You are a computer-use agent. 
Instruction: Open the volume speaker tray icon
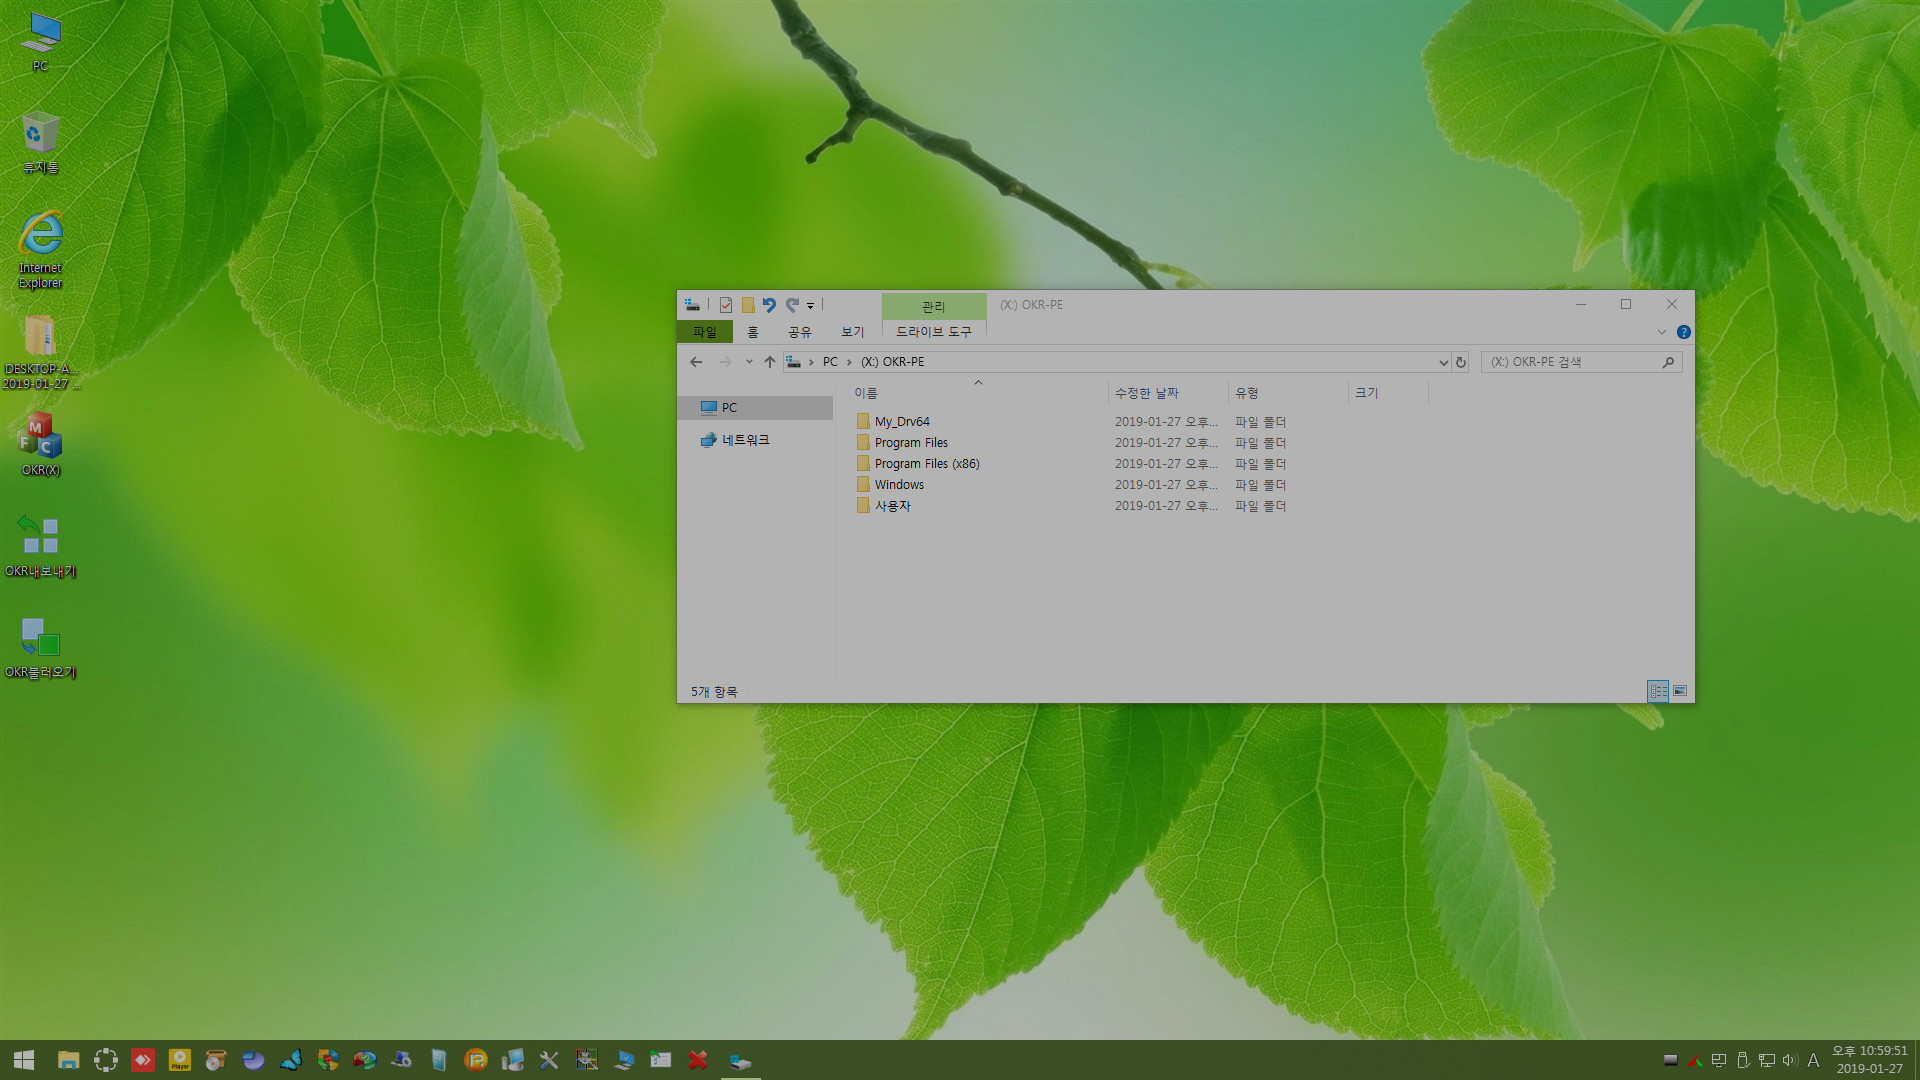[1790, 1060]
